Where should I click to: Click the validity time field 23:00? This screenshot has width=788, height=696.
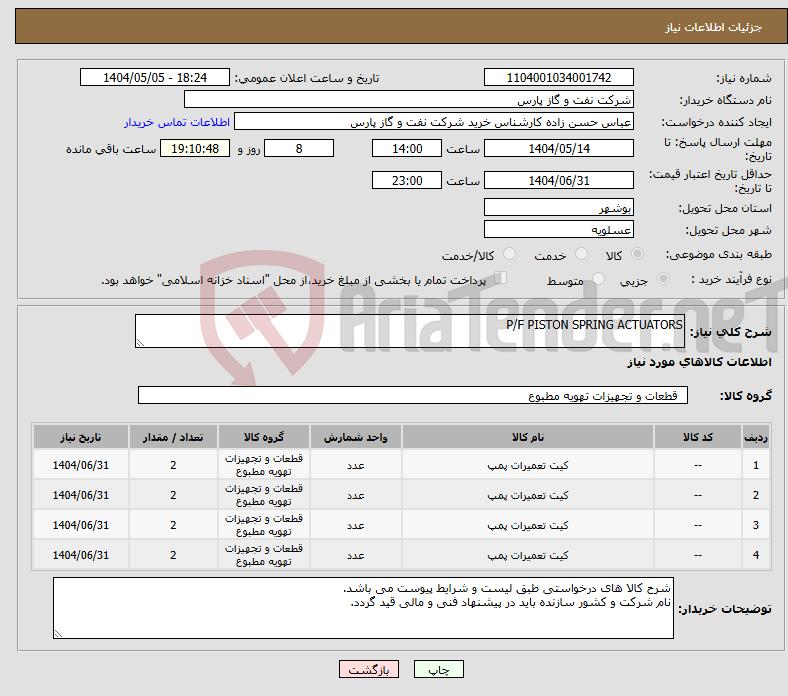tap(407, 180)
